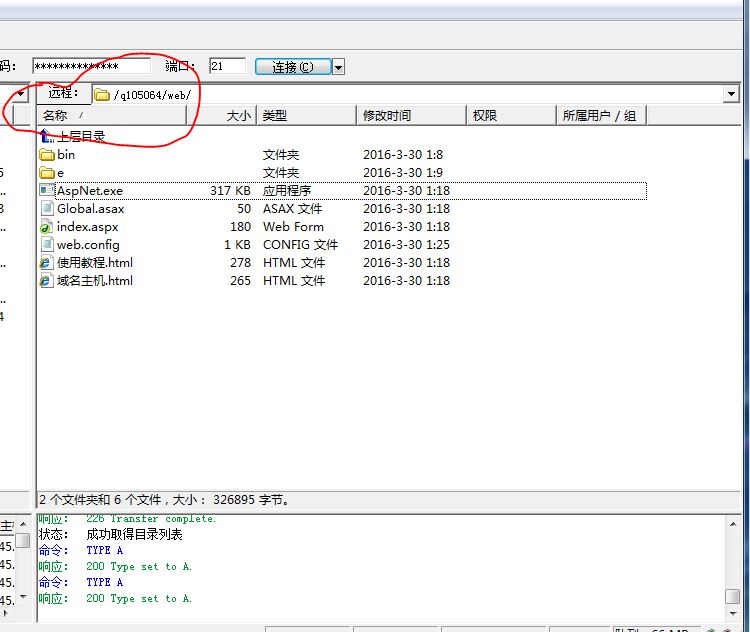The image size is (750, 632).
Task: Sort by the 修改时间 column header
Action: 411,116
